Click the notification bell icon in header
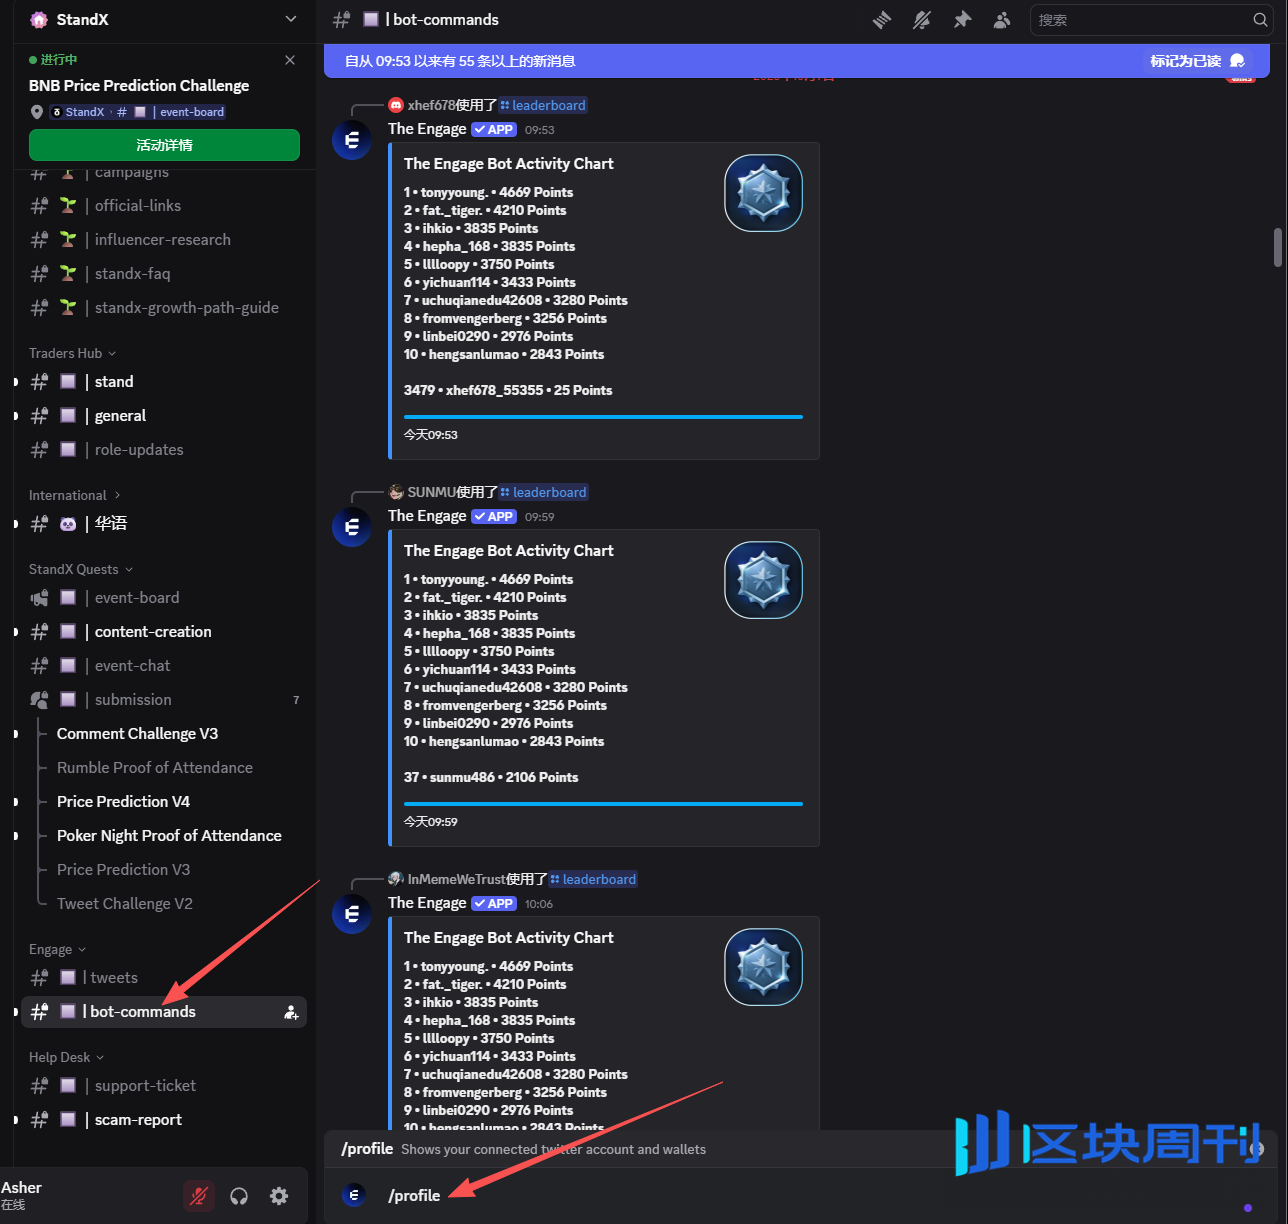1288x1224 pixels. coord(922,20)
